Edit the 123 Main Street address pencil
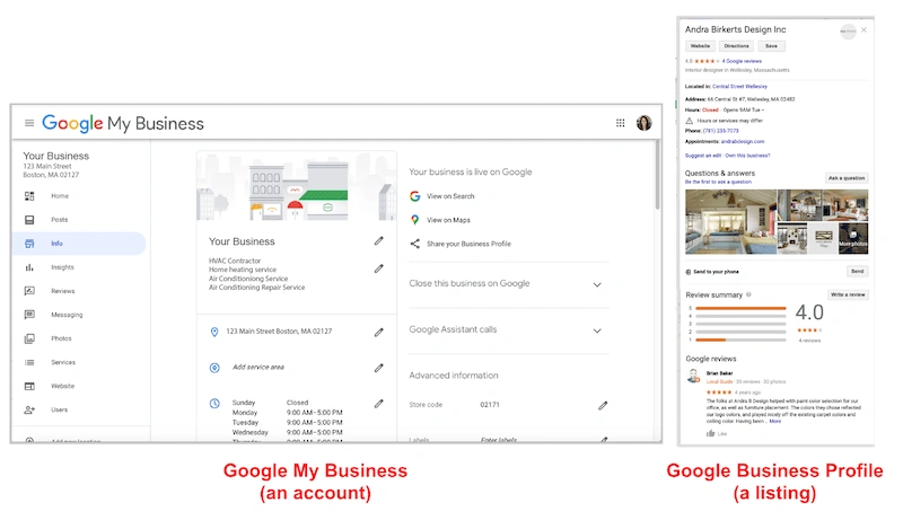Viewport: 904px width, 520px height. 379,332
